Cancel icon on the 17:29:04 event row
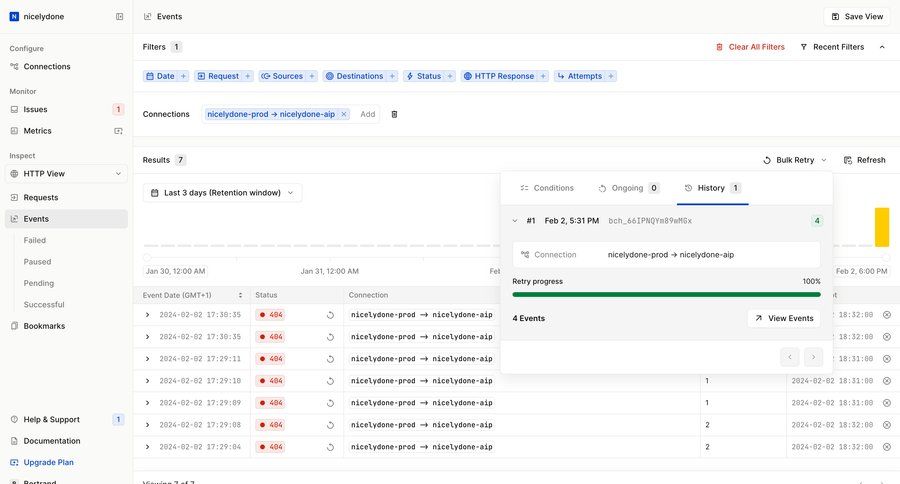Viewport: 900px width, 484px height. 887,447
